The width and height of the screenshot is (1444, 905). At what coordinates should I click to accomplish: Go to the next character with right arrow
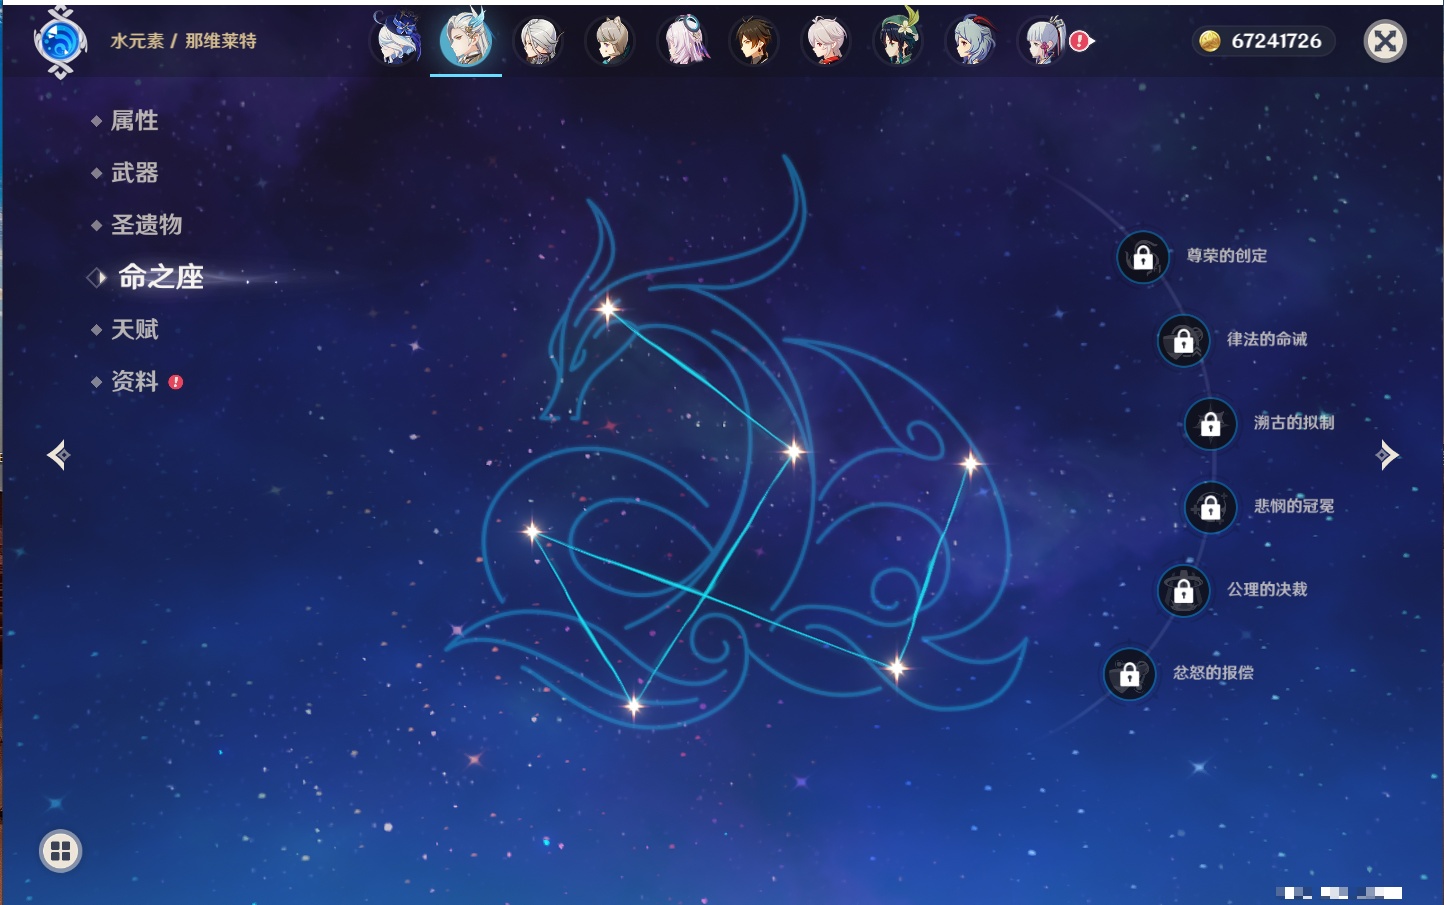tap(1387, 455)
